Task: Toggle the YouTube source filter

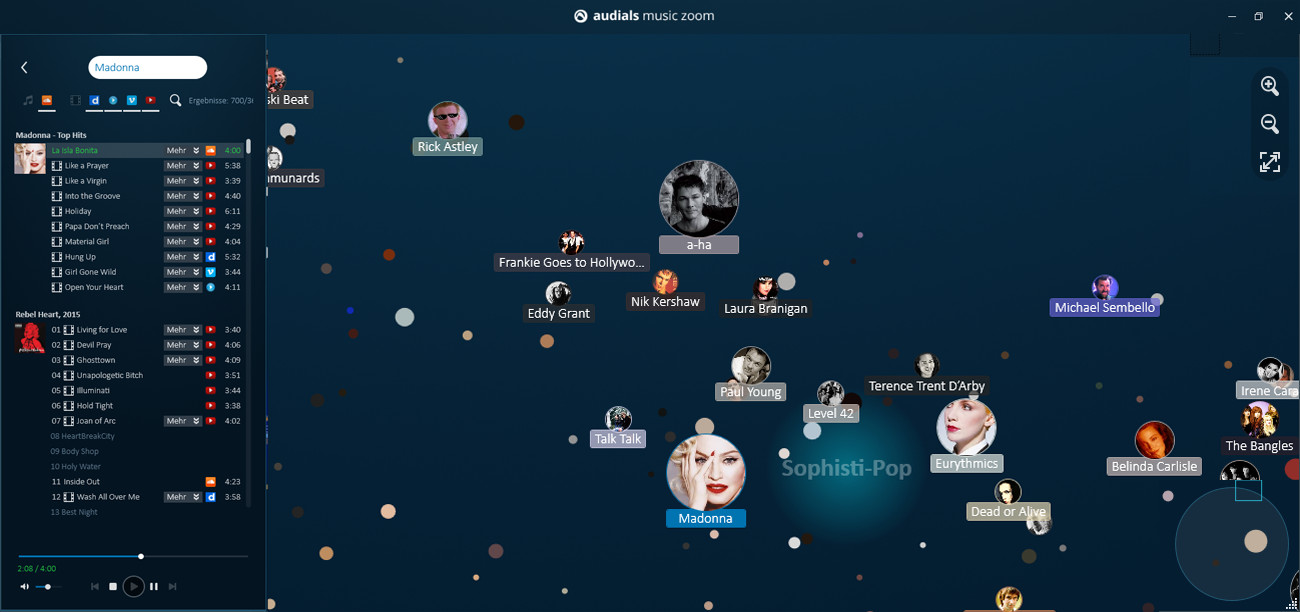Action: coord(150,100)
